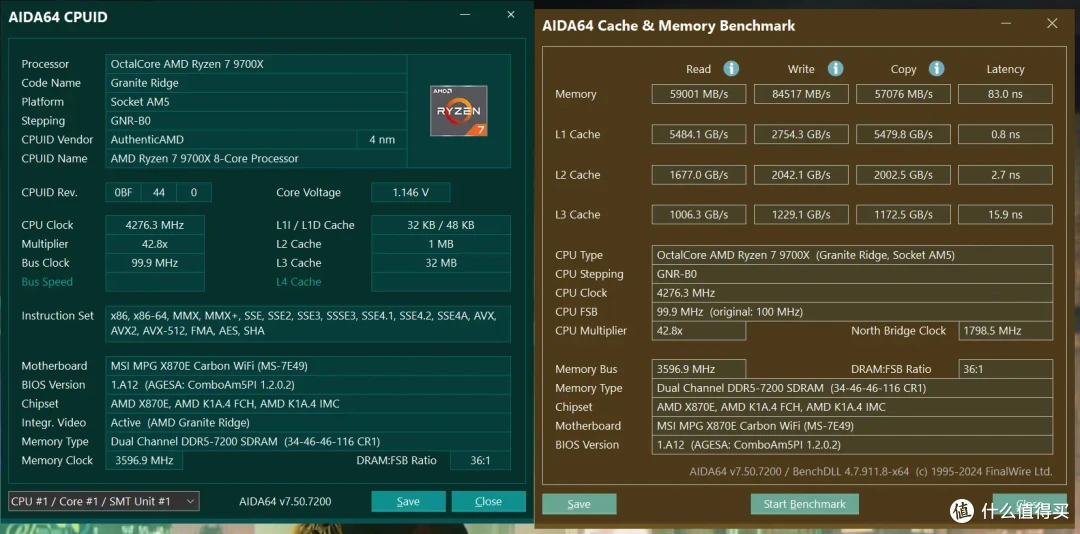Select the Memory Write value 84517 MB/s

(801, 94)
